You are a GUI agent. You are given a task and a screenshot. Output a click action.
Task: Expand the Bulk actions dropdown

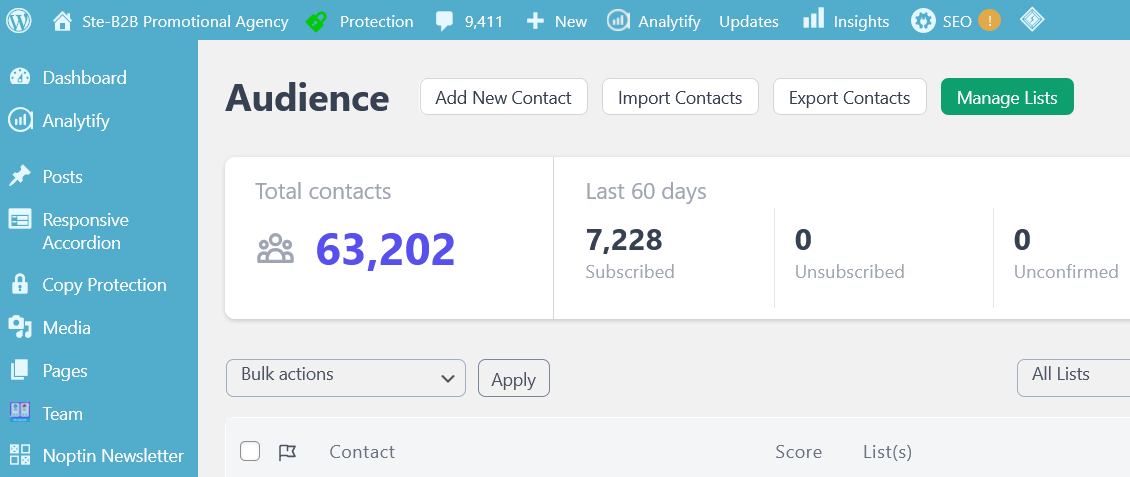click(x=346, y=378)
